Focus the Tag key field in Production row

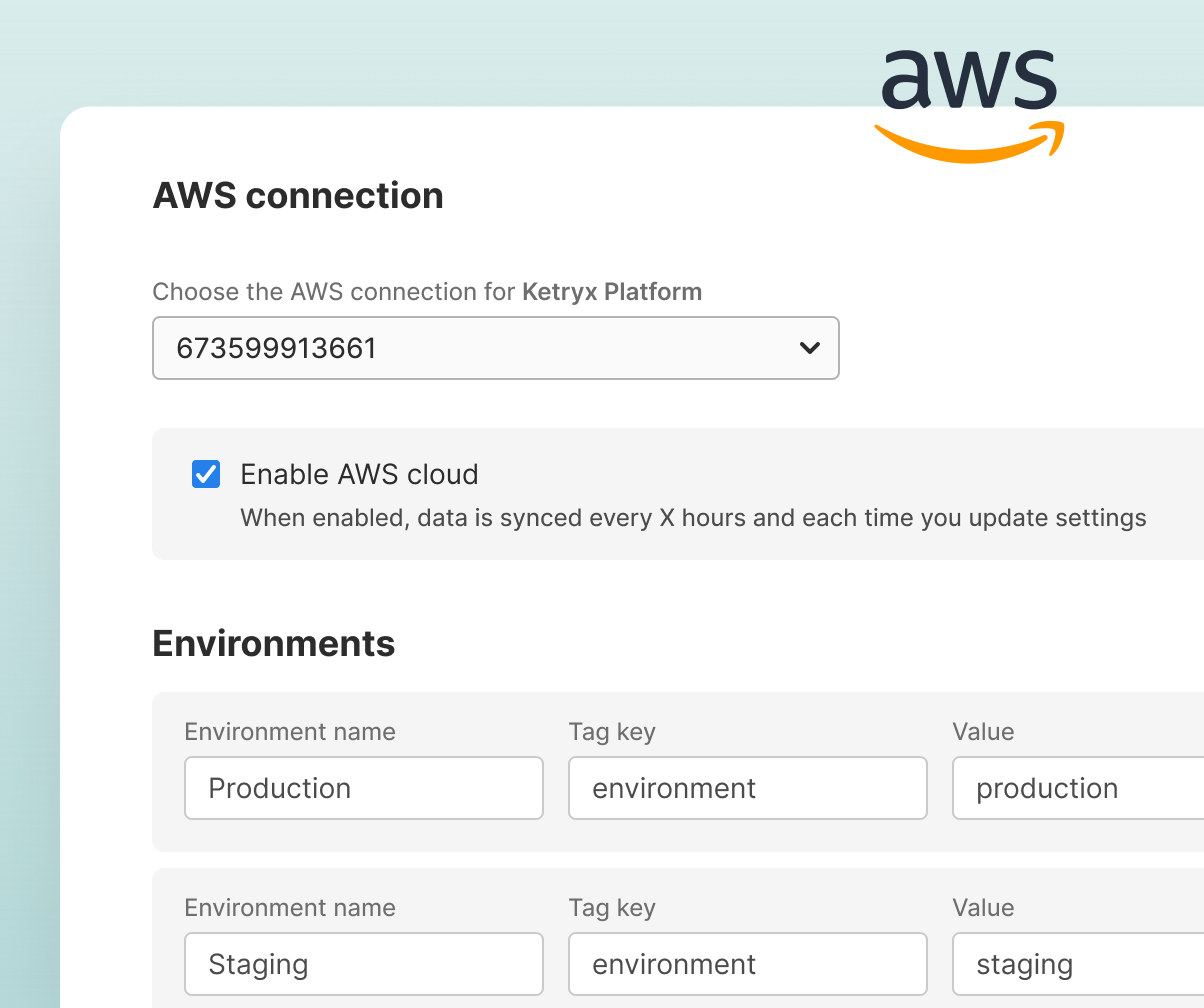(748, 788)
